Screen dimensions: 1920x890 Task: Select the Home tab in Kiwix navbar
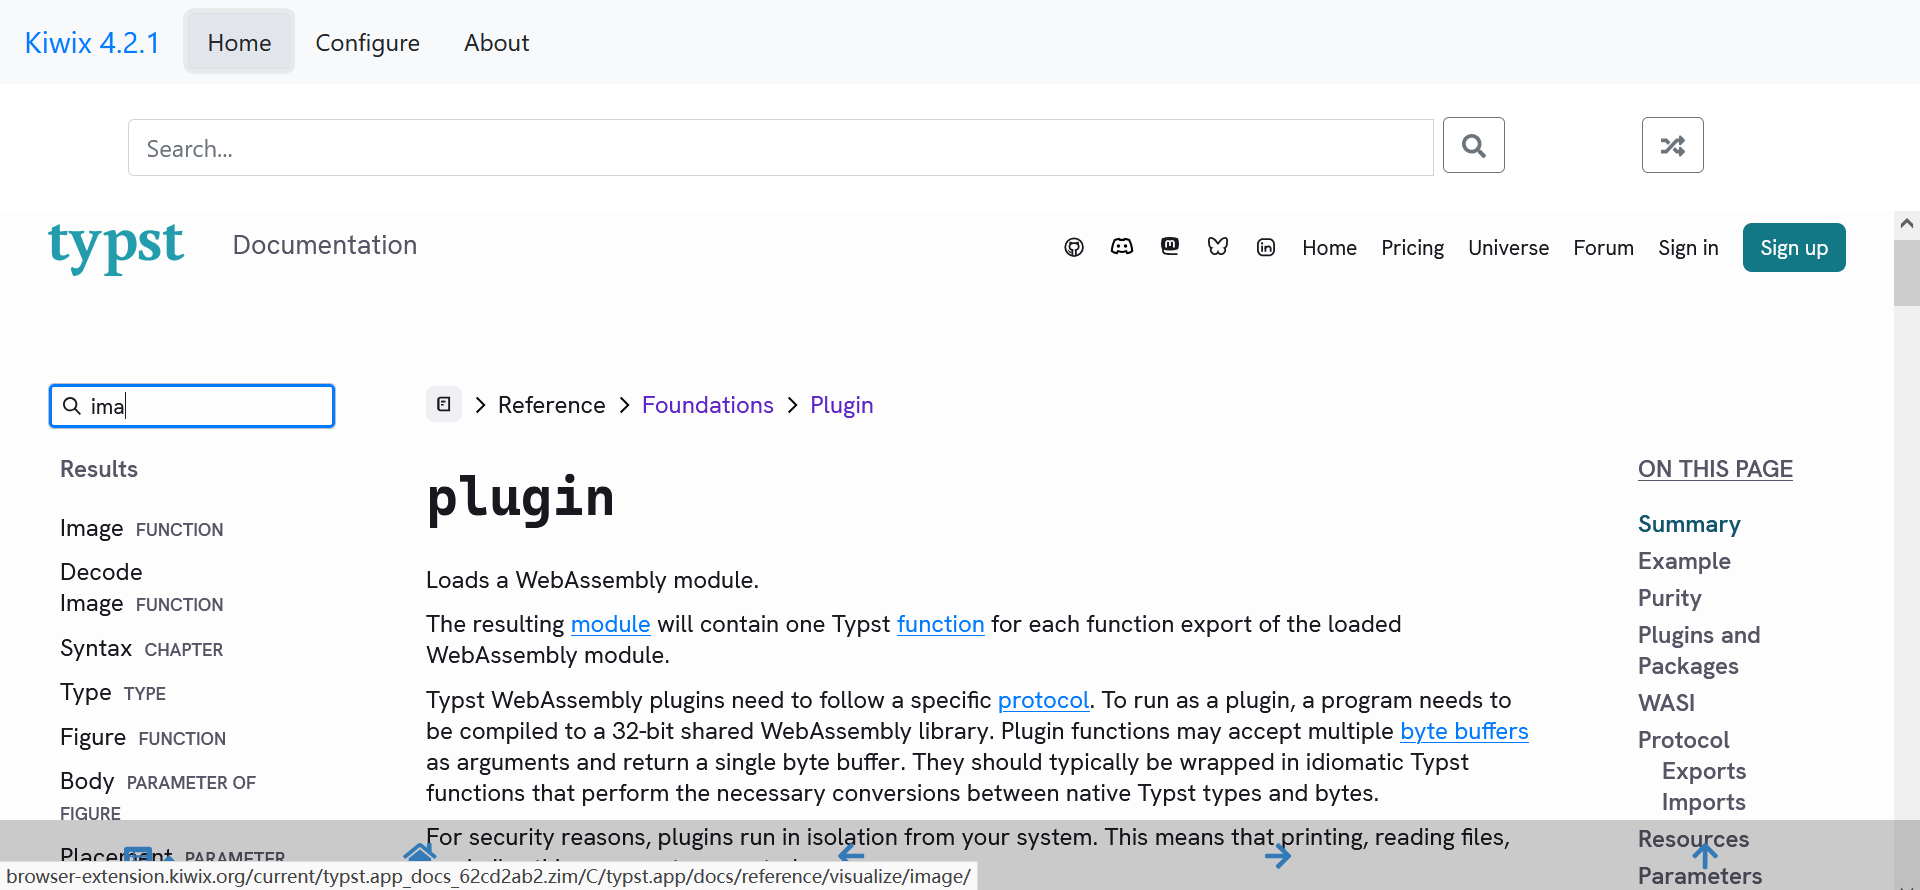(239, 42)
